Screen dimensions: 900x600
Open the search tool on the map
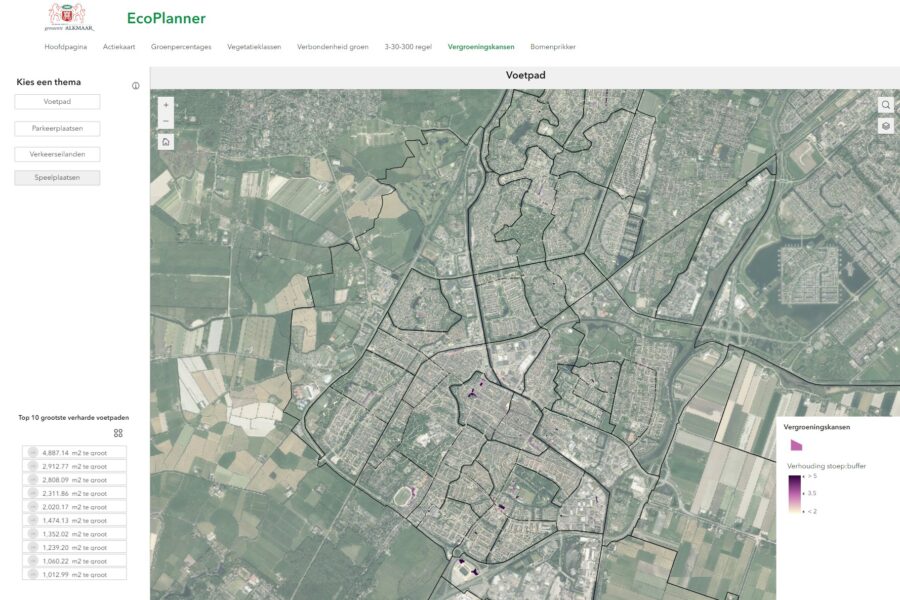coord(884,104)
